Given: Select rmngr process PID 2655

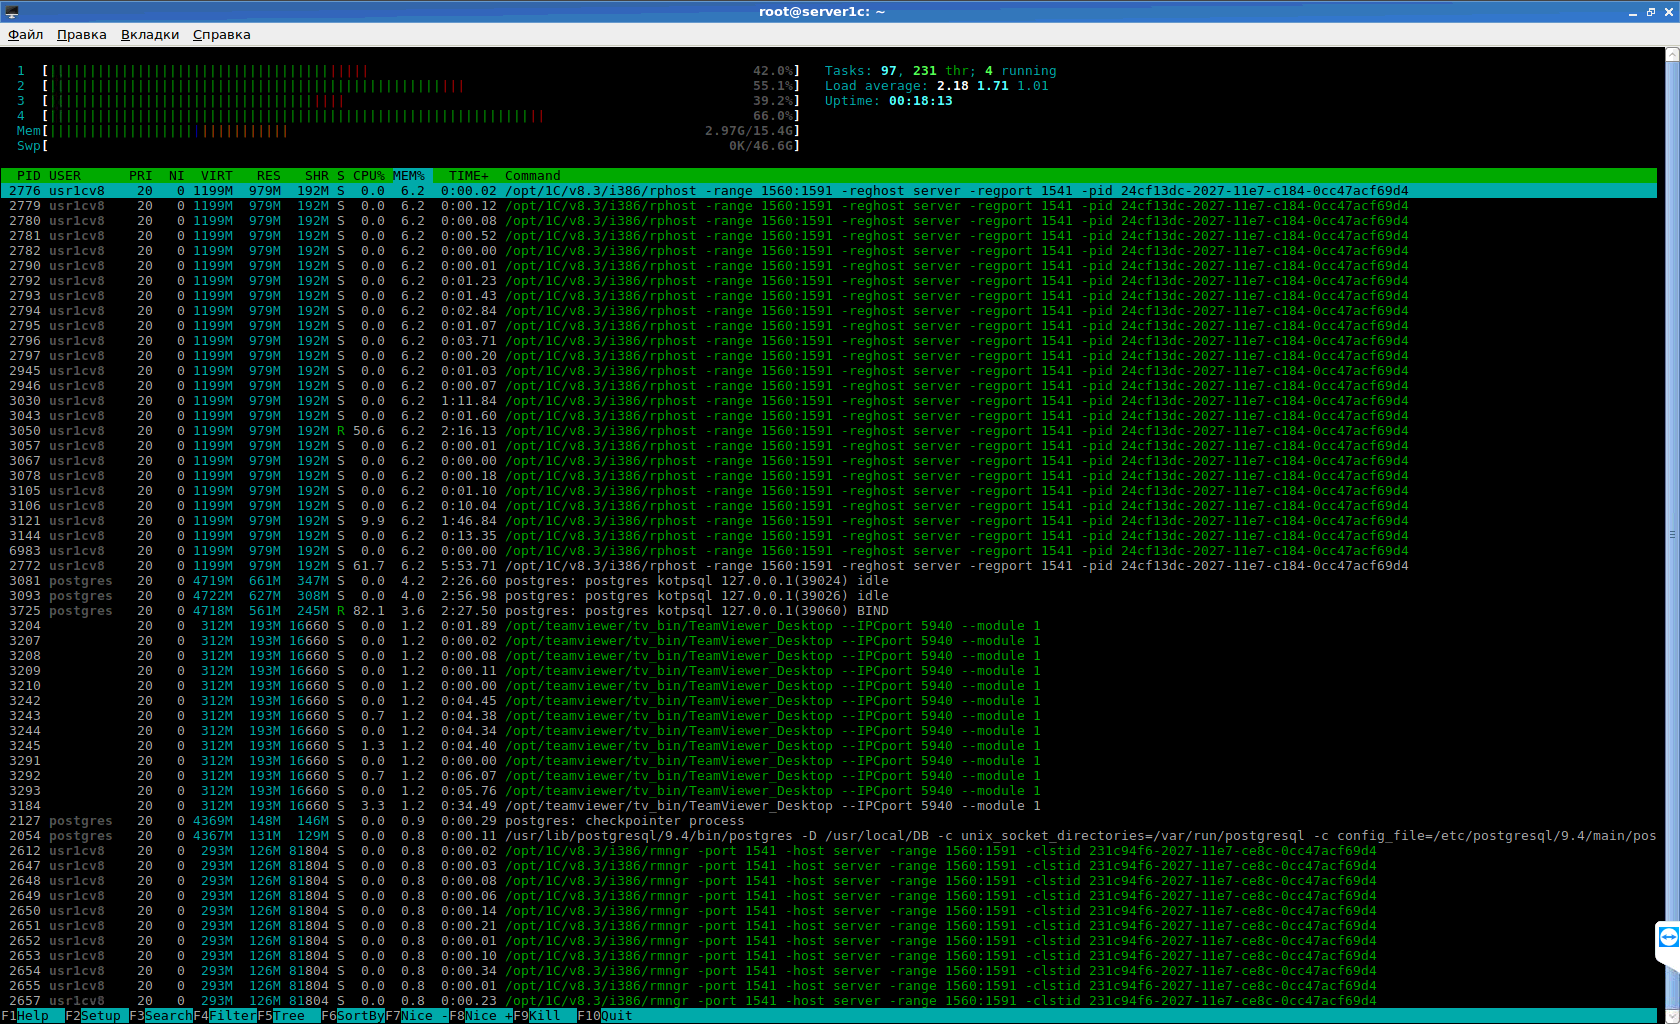Looking at the screenshot, I should [828, 986].
